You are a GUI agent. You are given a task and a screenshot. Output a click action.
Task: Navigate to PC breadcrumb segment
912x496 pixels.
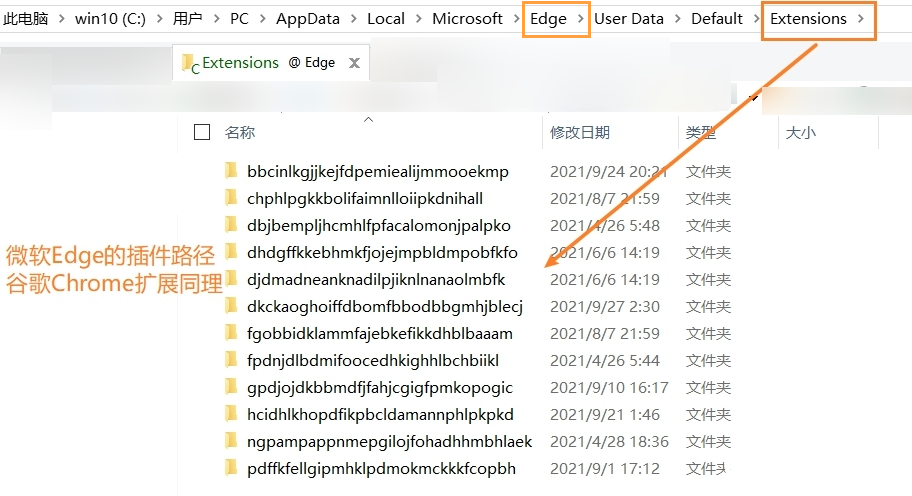[239, 19]
